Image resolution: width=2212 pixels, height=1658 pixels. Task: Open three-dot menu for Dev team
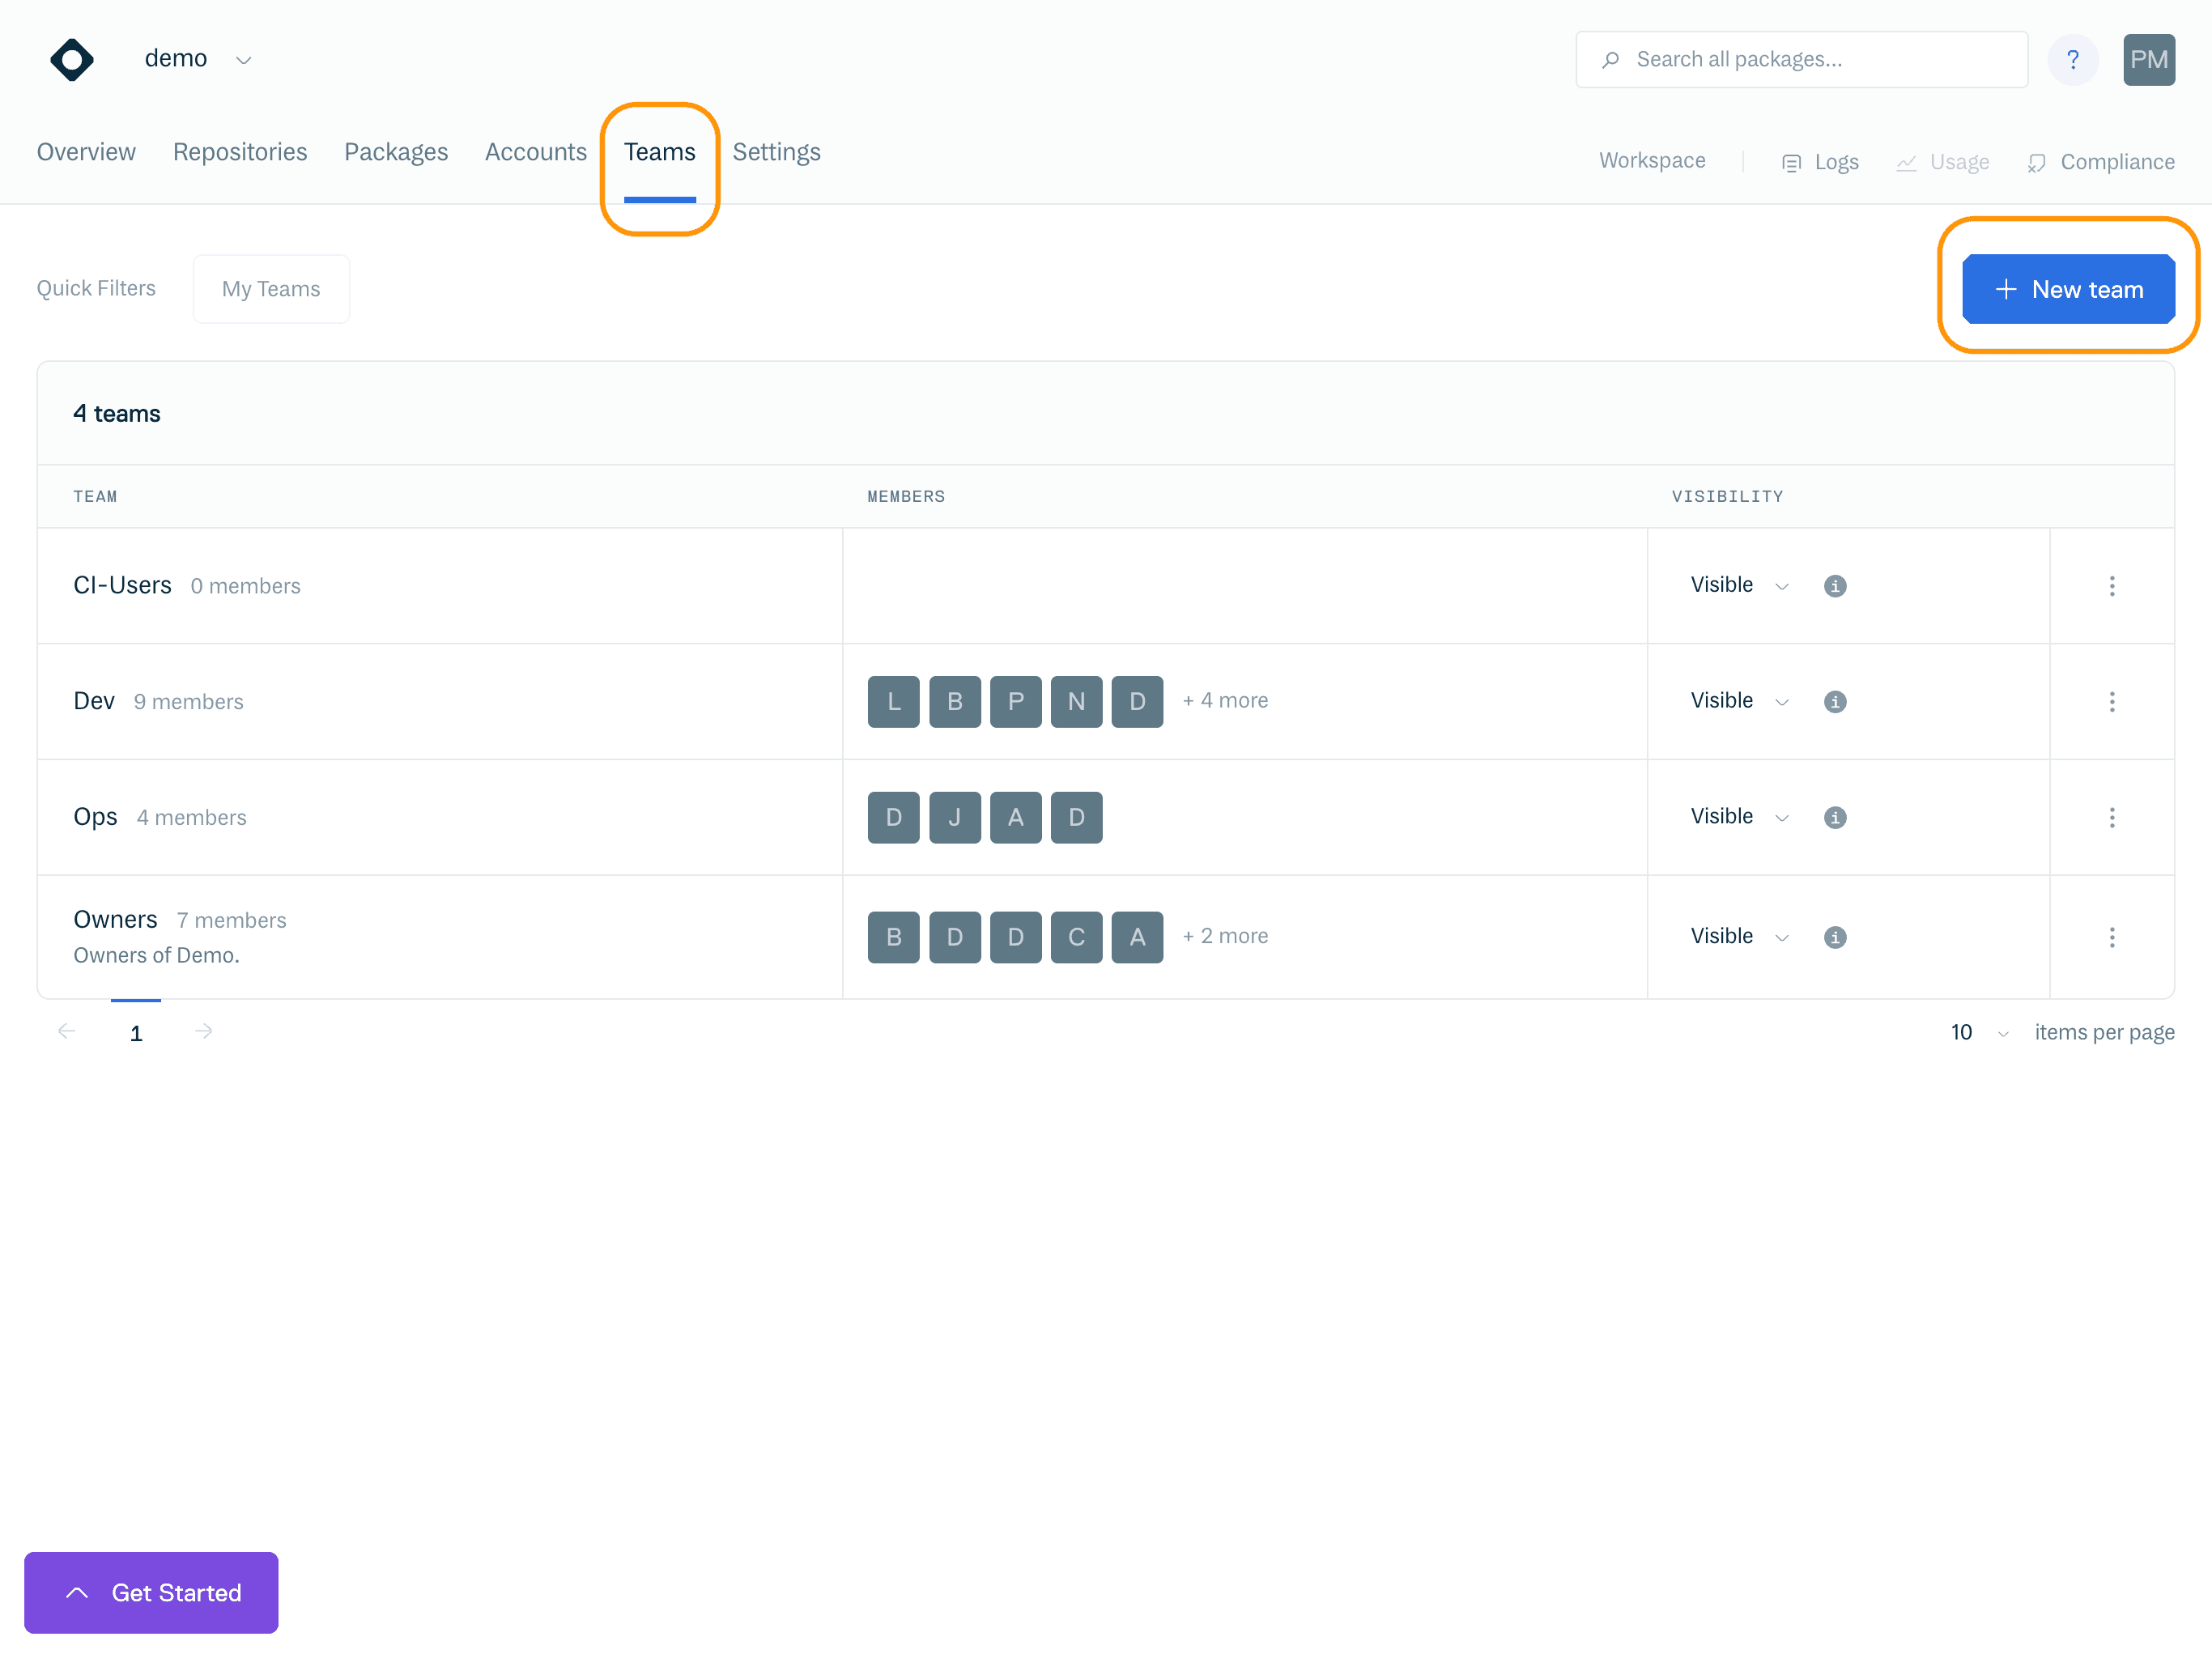pos(2111,701)
